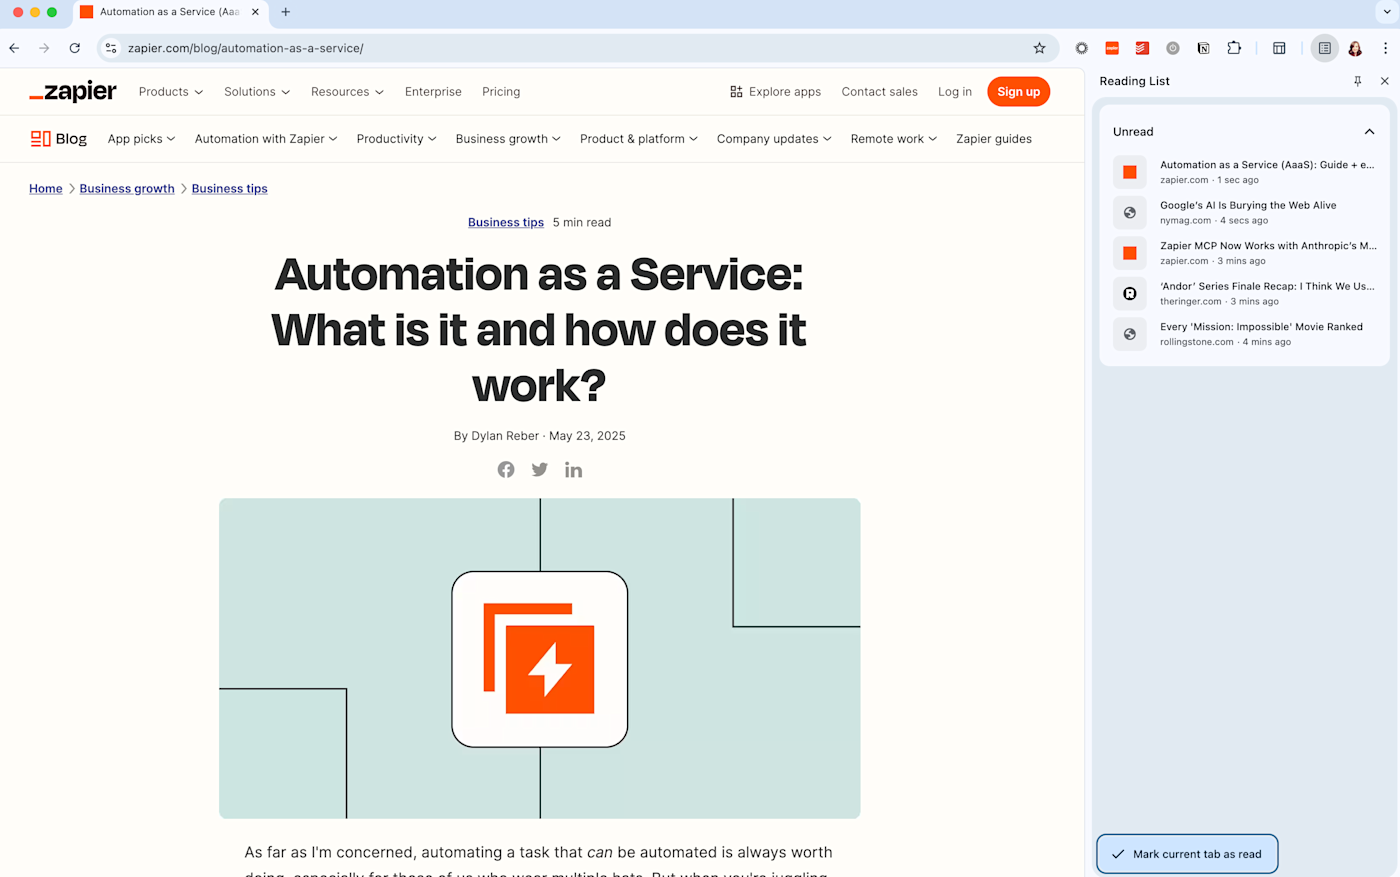
Task: Click Contact sales
Action: [880, 91]
